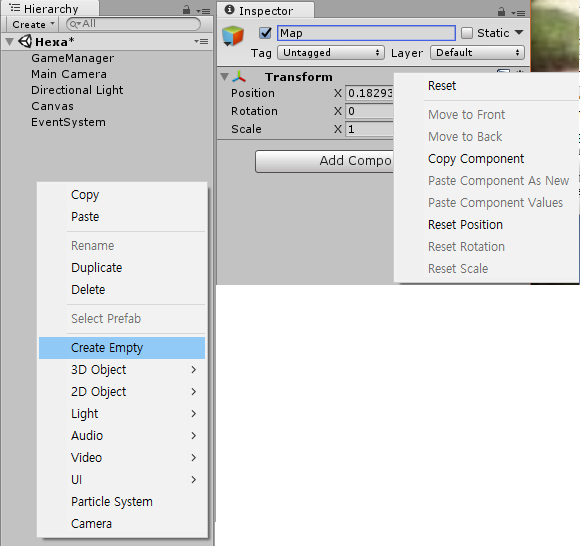The width and height of the screenshot is (580, 546).
Task: Choose Delete in context menu
Action: coord(122,290)
